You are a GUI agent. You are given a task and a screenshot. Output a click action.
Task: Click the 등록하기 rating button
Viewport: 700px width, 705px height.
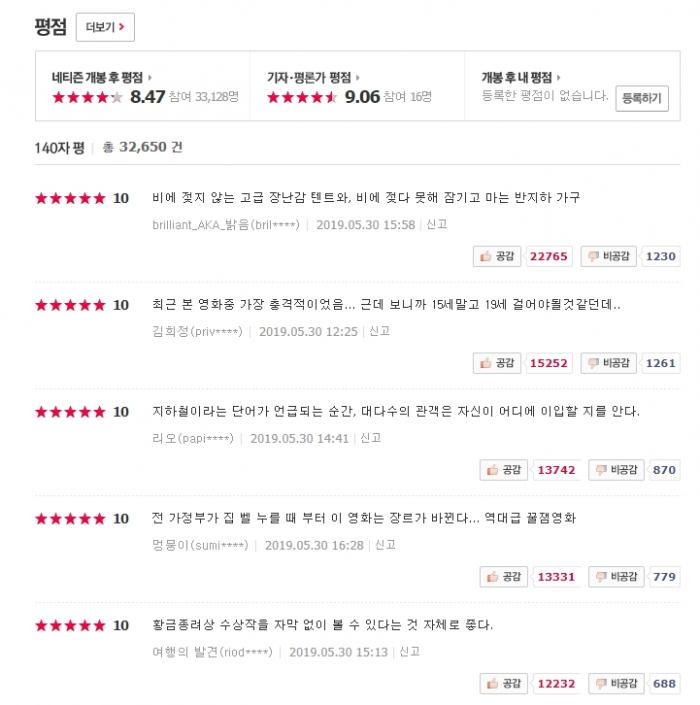tap(641, 98)
